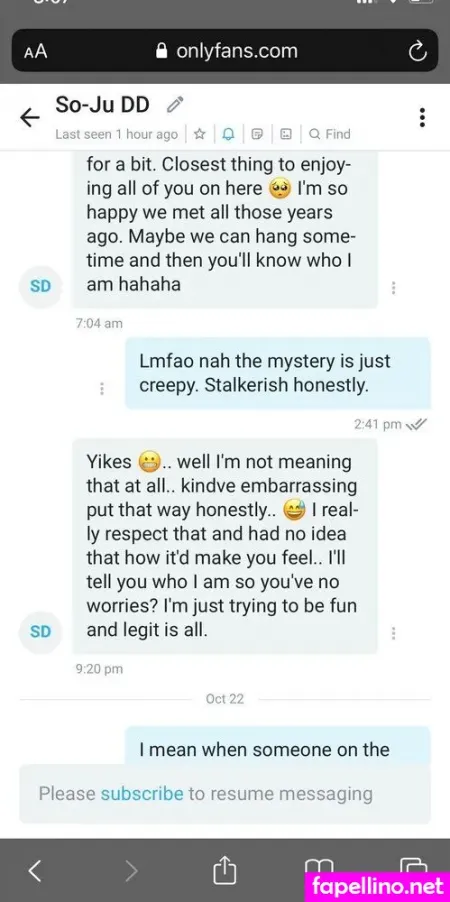Add So-Ju DD to favorites star

click(199, 134)
